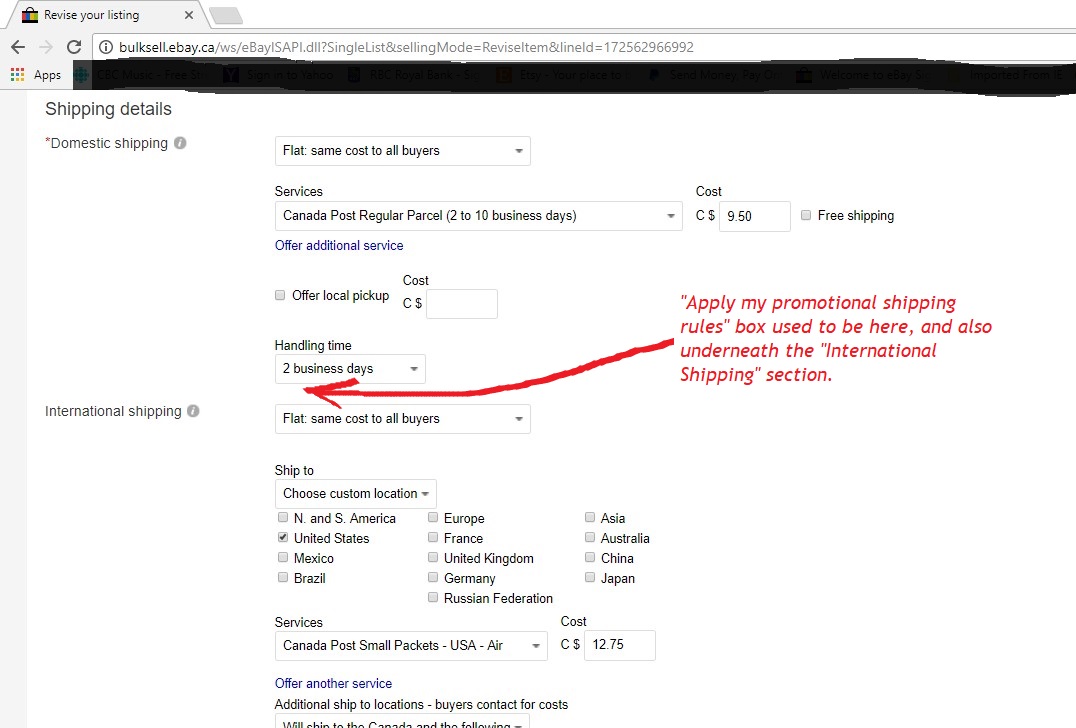Open the Domestic shipping flat cost dropdown
1076x728 pixels.
[x=402, y=151]
